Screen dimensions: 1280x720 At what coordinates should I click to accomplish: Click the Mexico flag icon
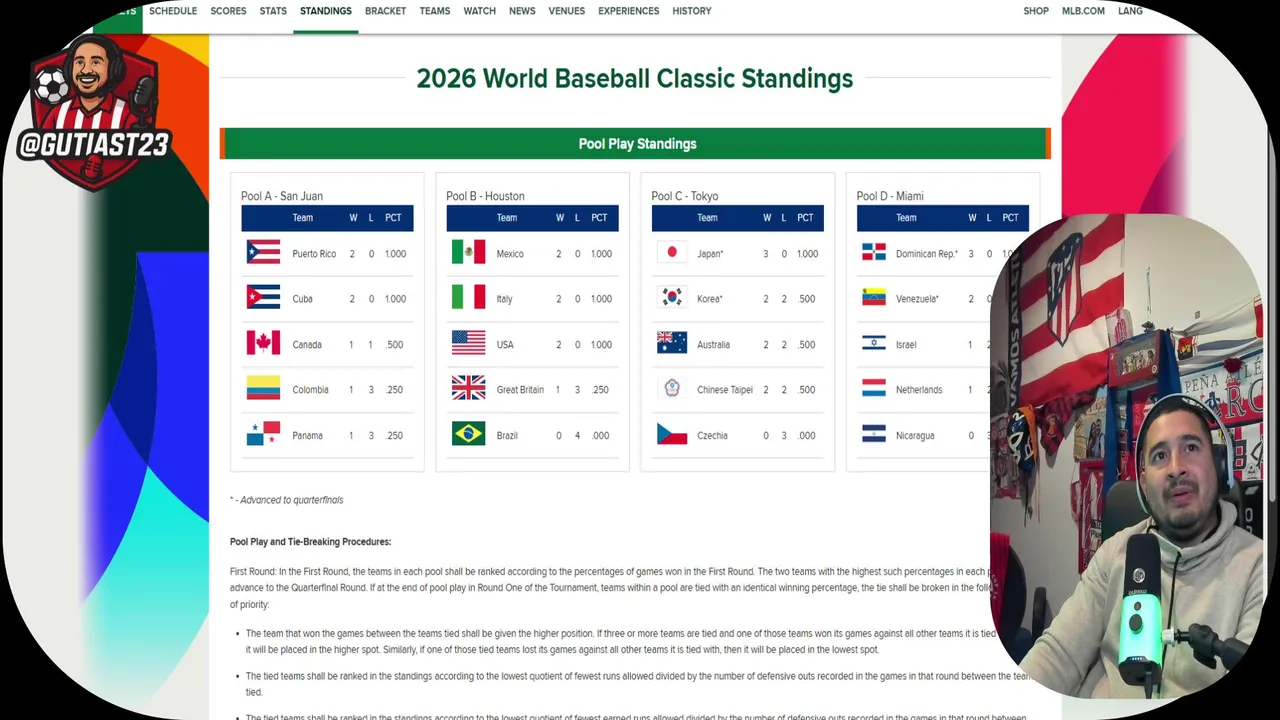(x=468, y=252)
